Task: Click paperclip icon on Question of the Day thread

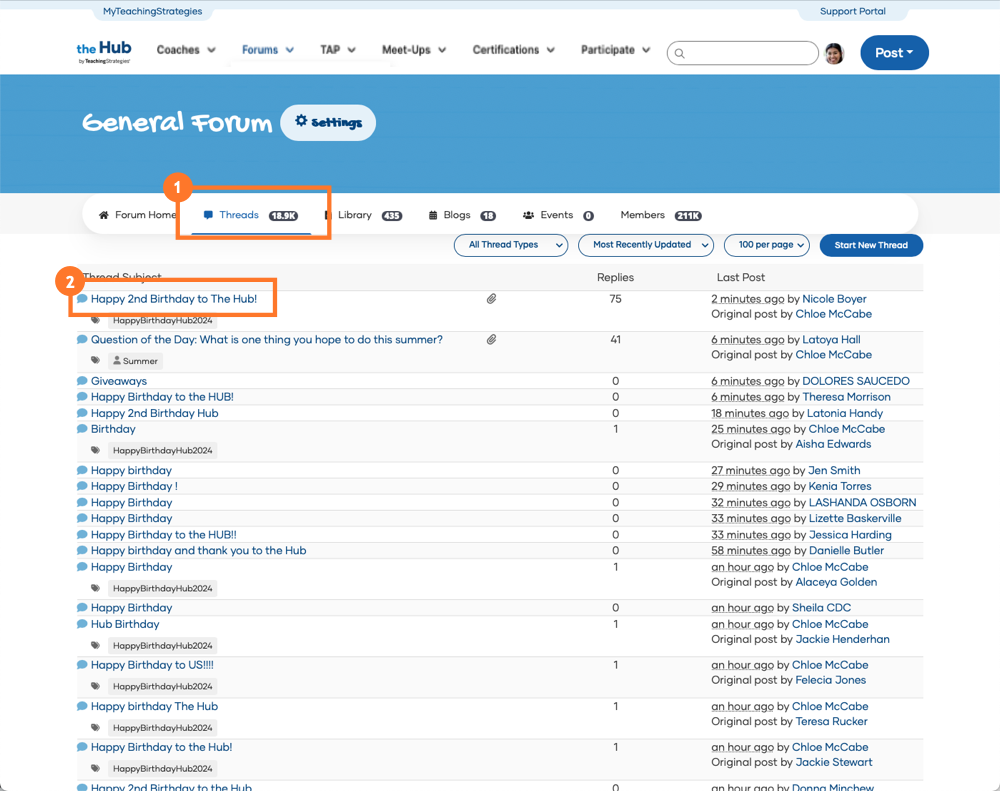Action: (492, 340)
